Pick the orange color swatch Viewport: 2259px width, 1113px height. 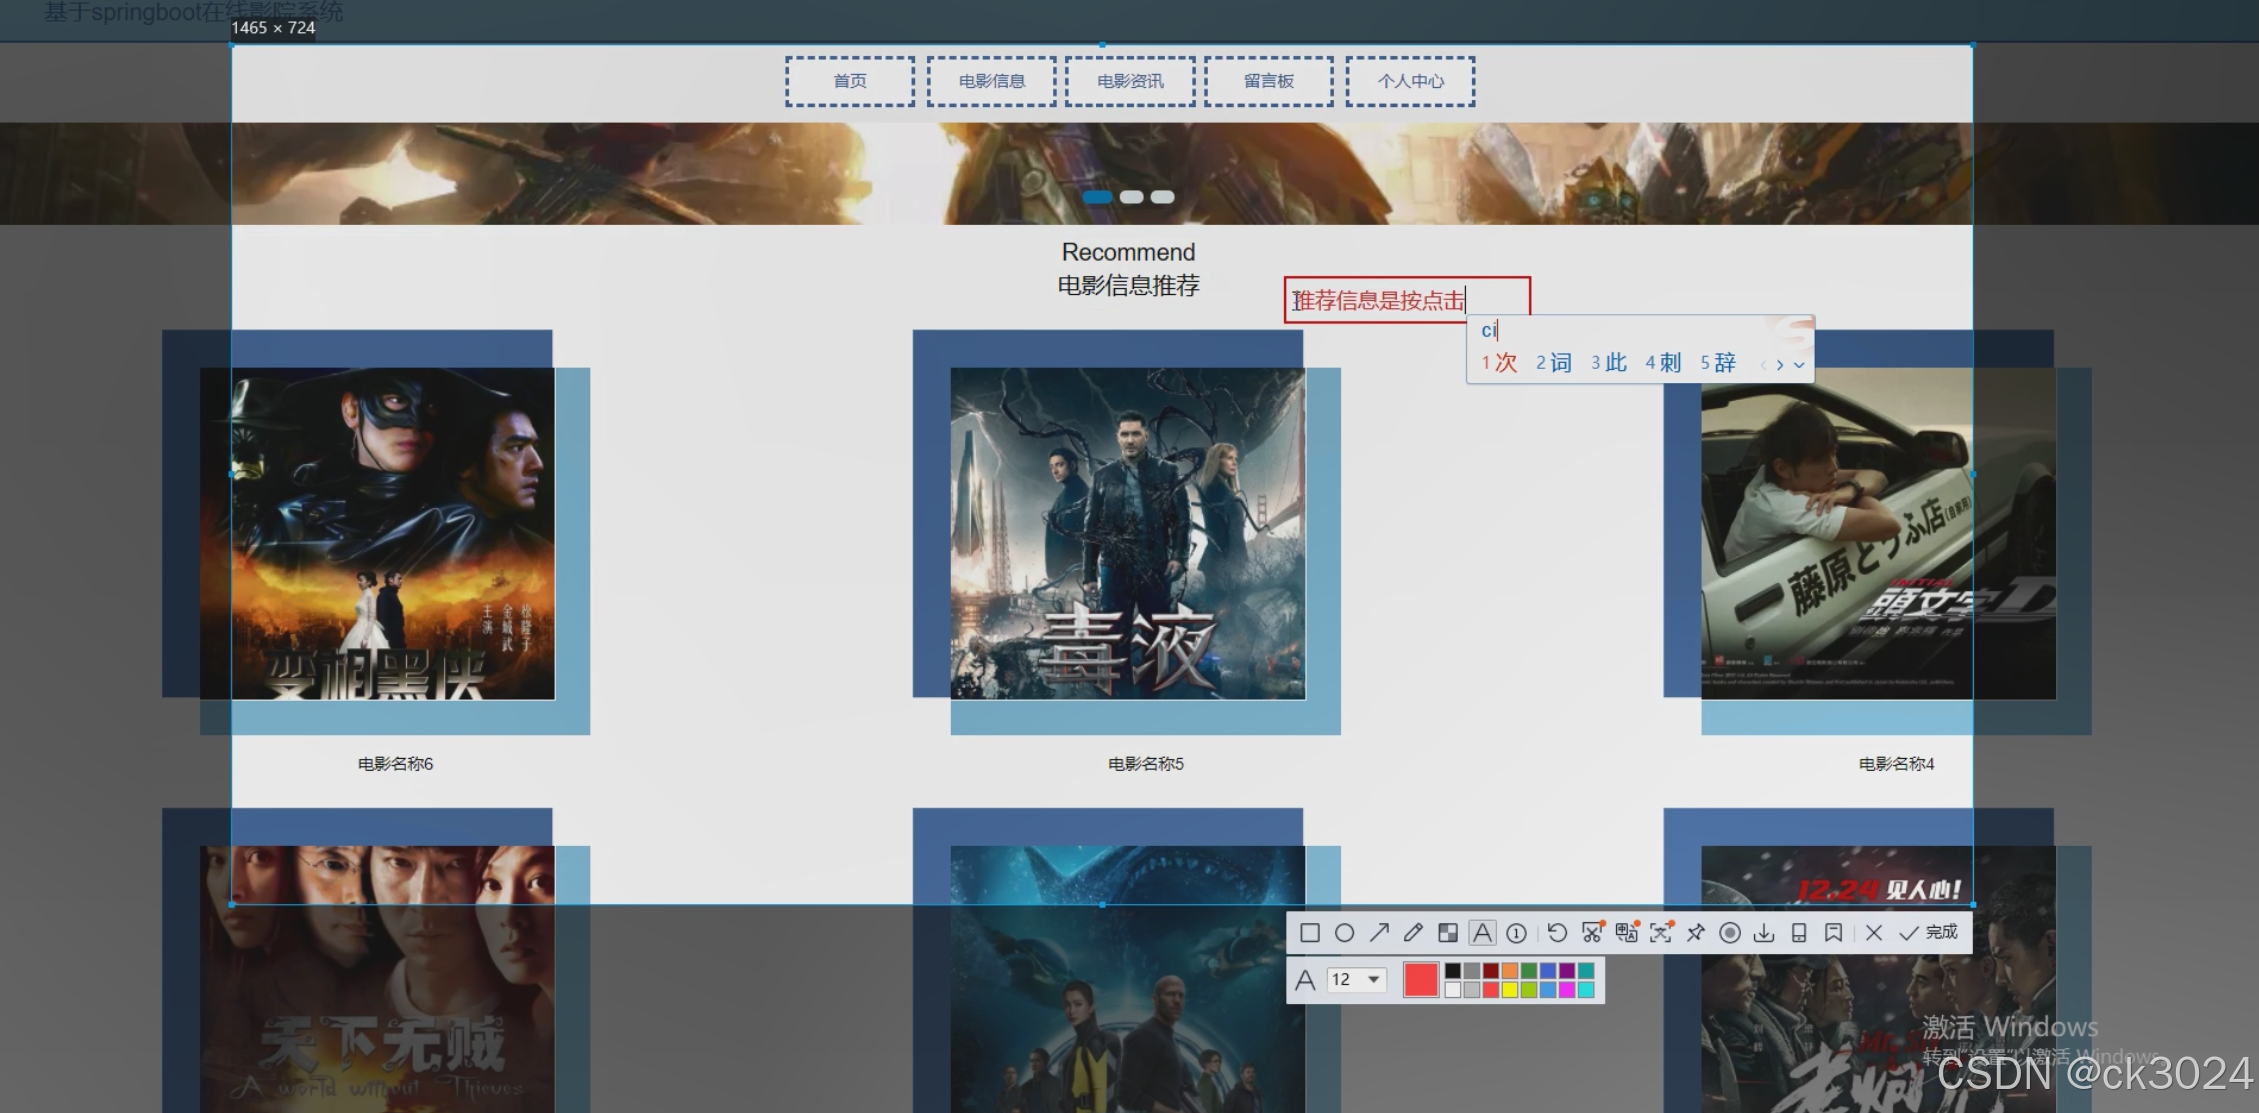1509,970
